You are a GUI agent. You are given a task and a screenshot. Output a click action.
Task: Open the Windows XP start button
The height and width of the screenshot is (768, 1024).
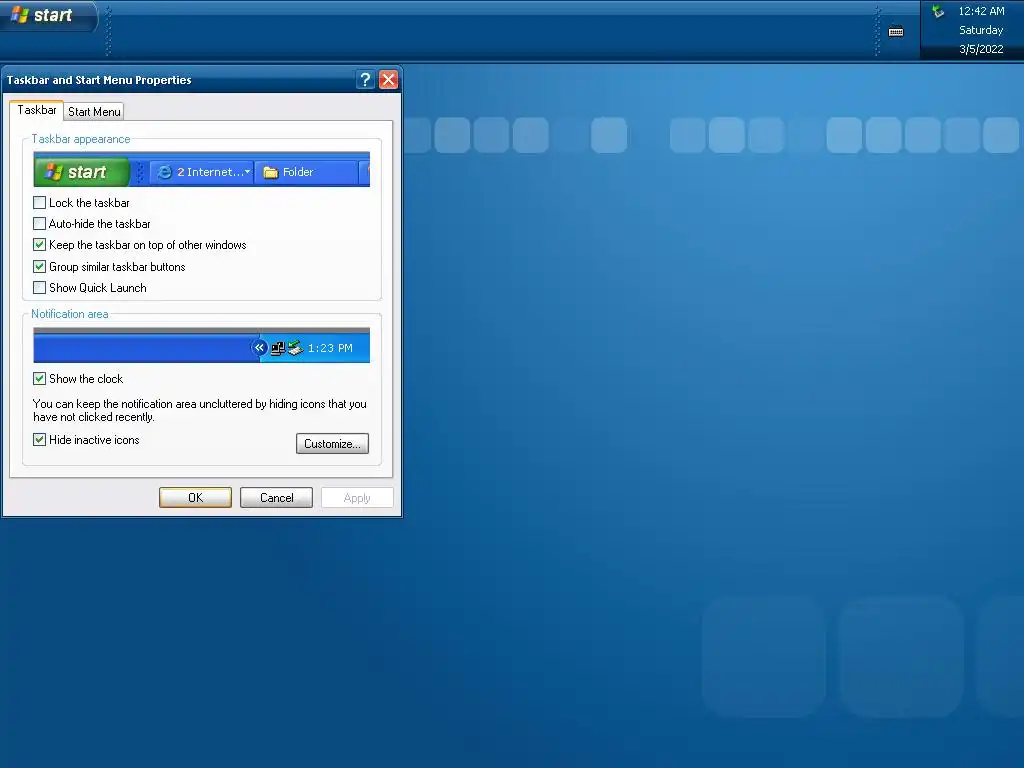pyautogui.click(x=48, y=15)
